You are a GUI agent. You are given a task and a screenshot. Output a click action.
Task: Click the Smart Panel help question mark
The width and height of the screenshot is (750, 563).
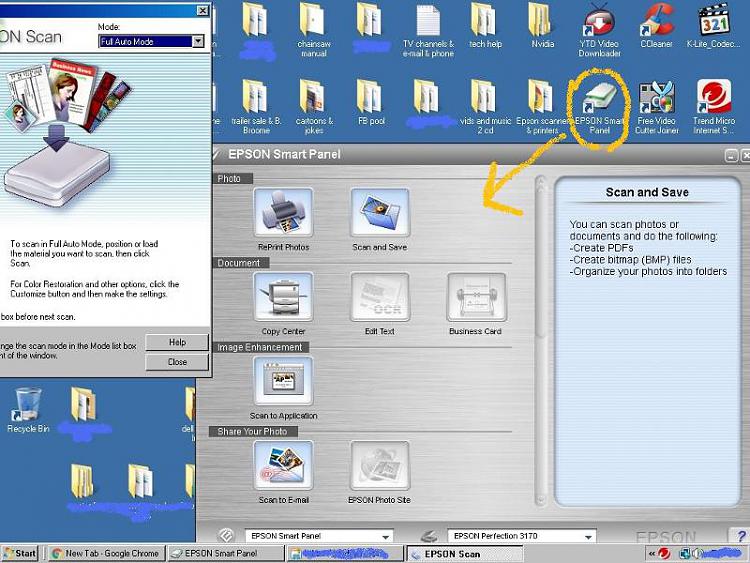[x=740, y=536]
